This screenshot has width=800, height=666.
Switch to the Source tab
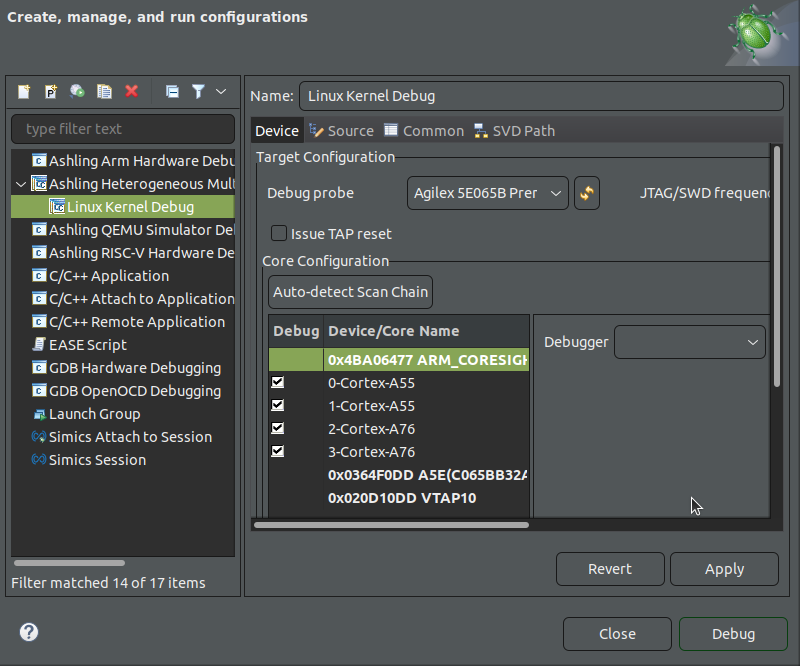[341, 131]
